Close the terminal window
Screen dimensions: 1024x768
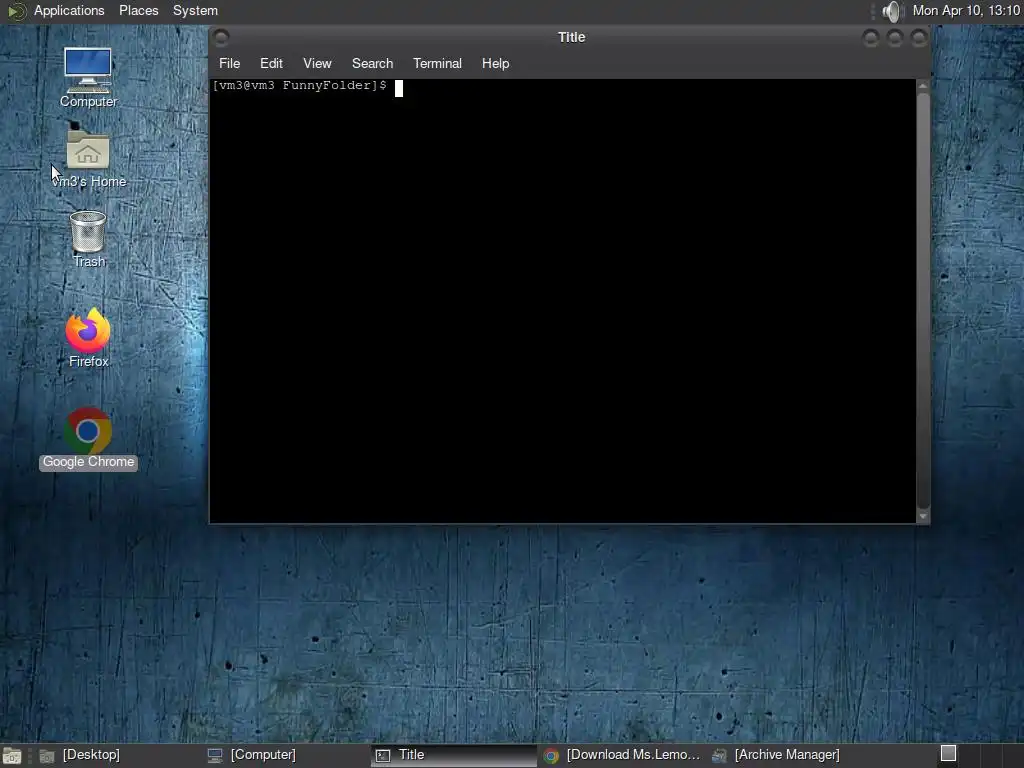pyautogui.click(x=919, y=38)
